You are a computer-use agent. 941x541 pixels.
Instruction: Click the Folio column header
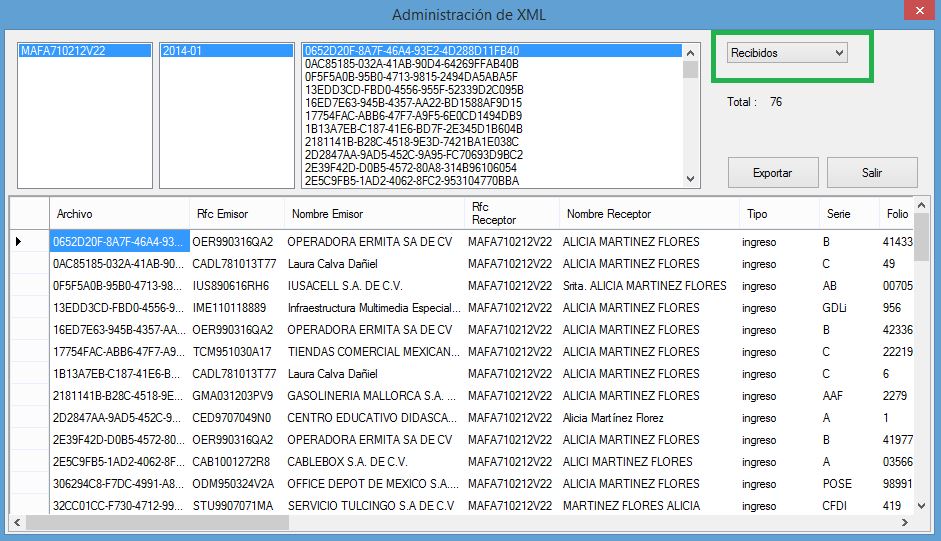(x=897, y=214)
